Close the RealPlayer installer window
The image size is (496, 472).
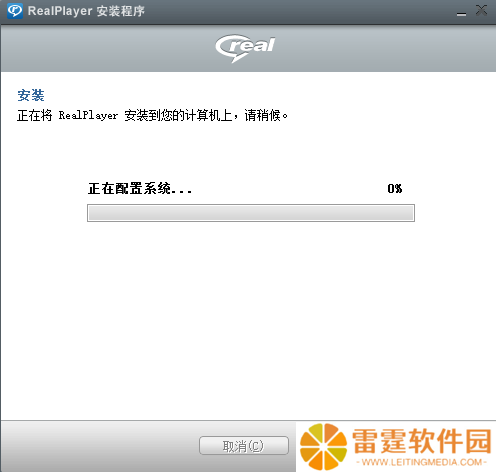click(x=481, y=11)
